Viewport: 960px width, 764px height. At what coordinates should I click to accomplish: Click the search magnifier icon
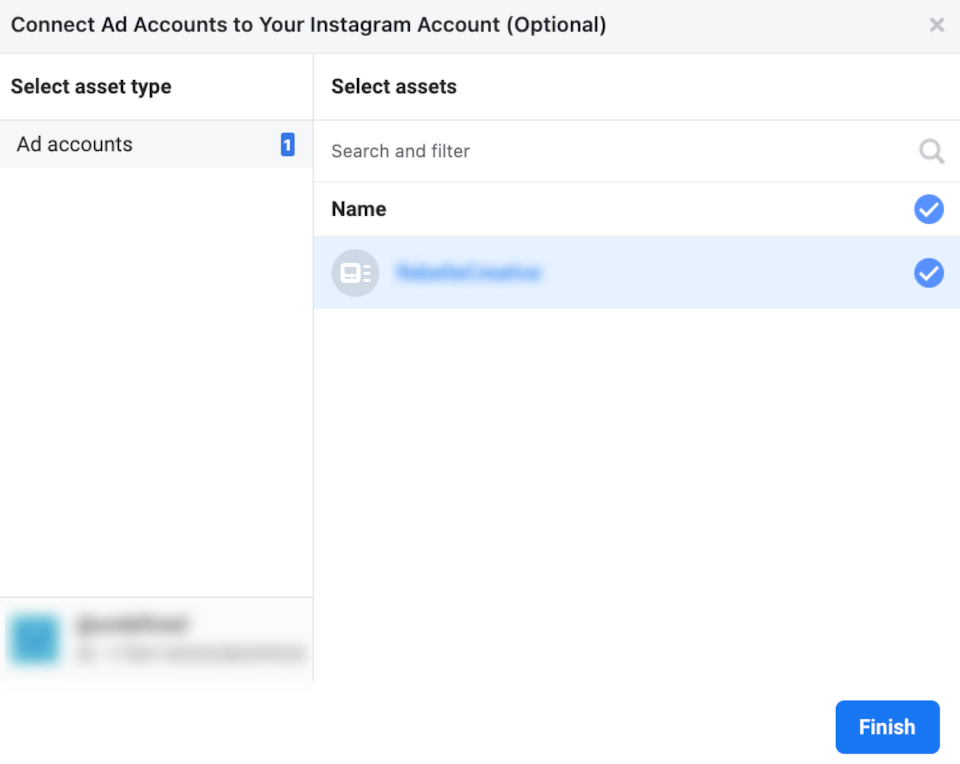point(931,151)
